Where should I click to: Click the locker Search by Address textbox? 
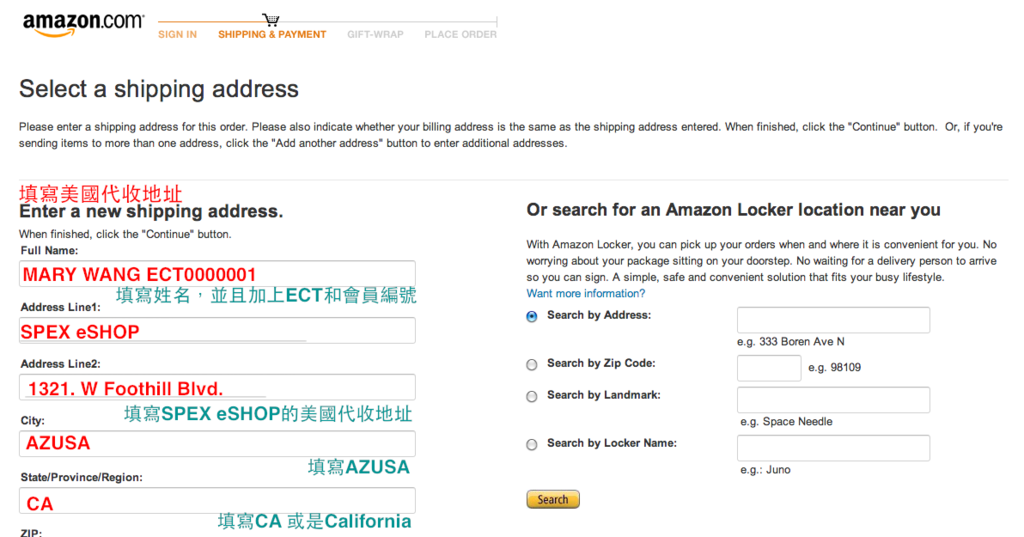click(x=833, y=320)
